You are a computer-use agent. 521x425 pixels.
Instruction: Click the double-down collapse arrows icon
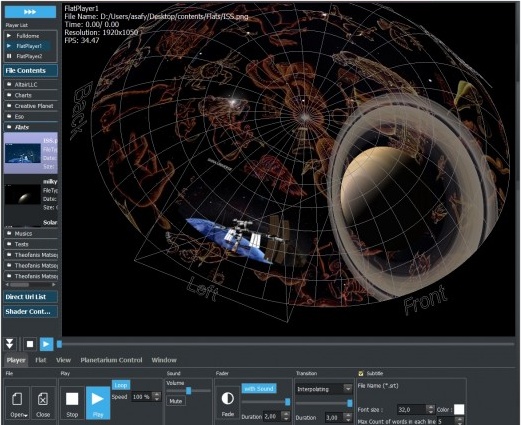10,344
